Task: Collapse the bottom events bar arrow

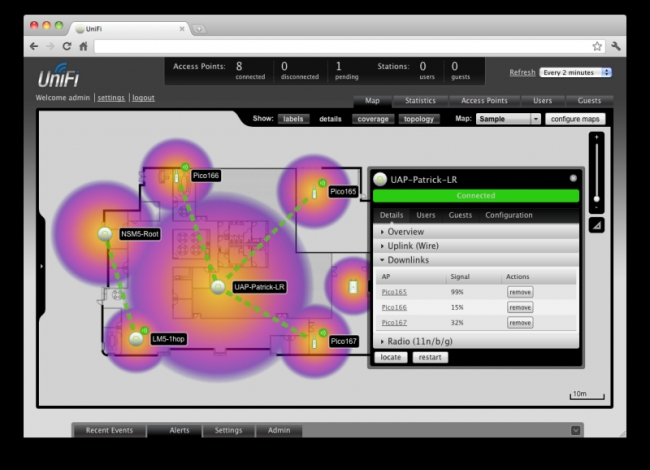Action: (575, 430)
